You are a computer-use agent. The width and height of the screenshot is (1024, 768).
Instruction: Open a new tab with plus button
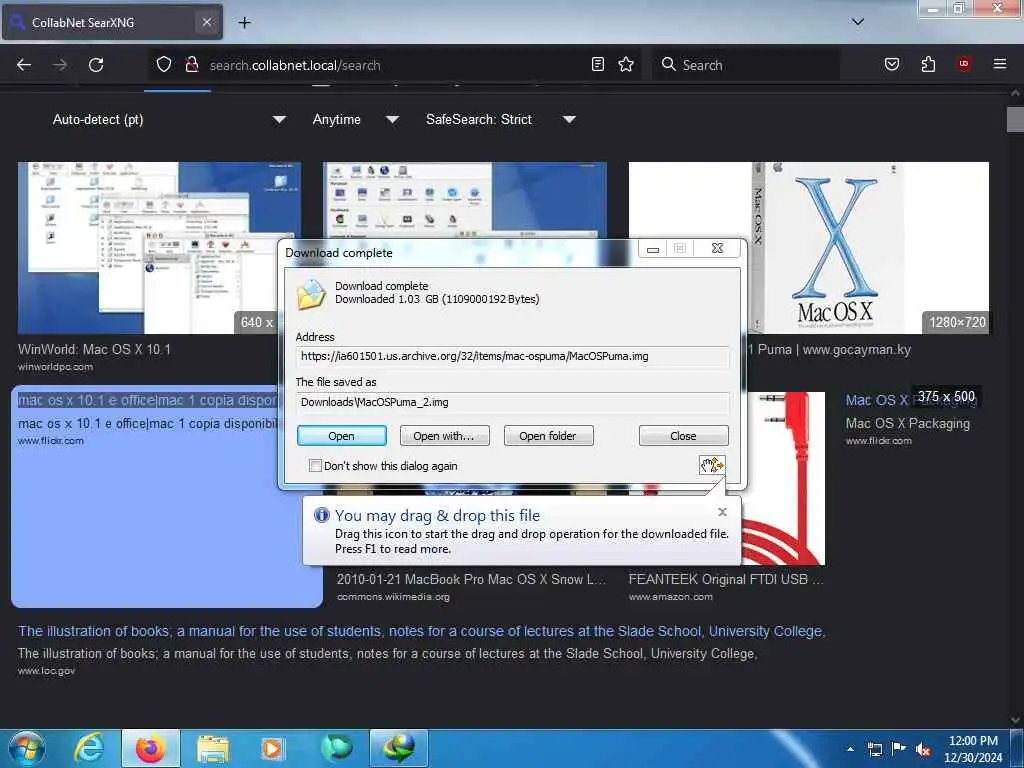click(x=244, y=22)
